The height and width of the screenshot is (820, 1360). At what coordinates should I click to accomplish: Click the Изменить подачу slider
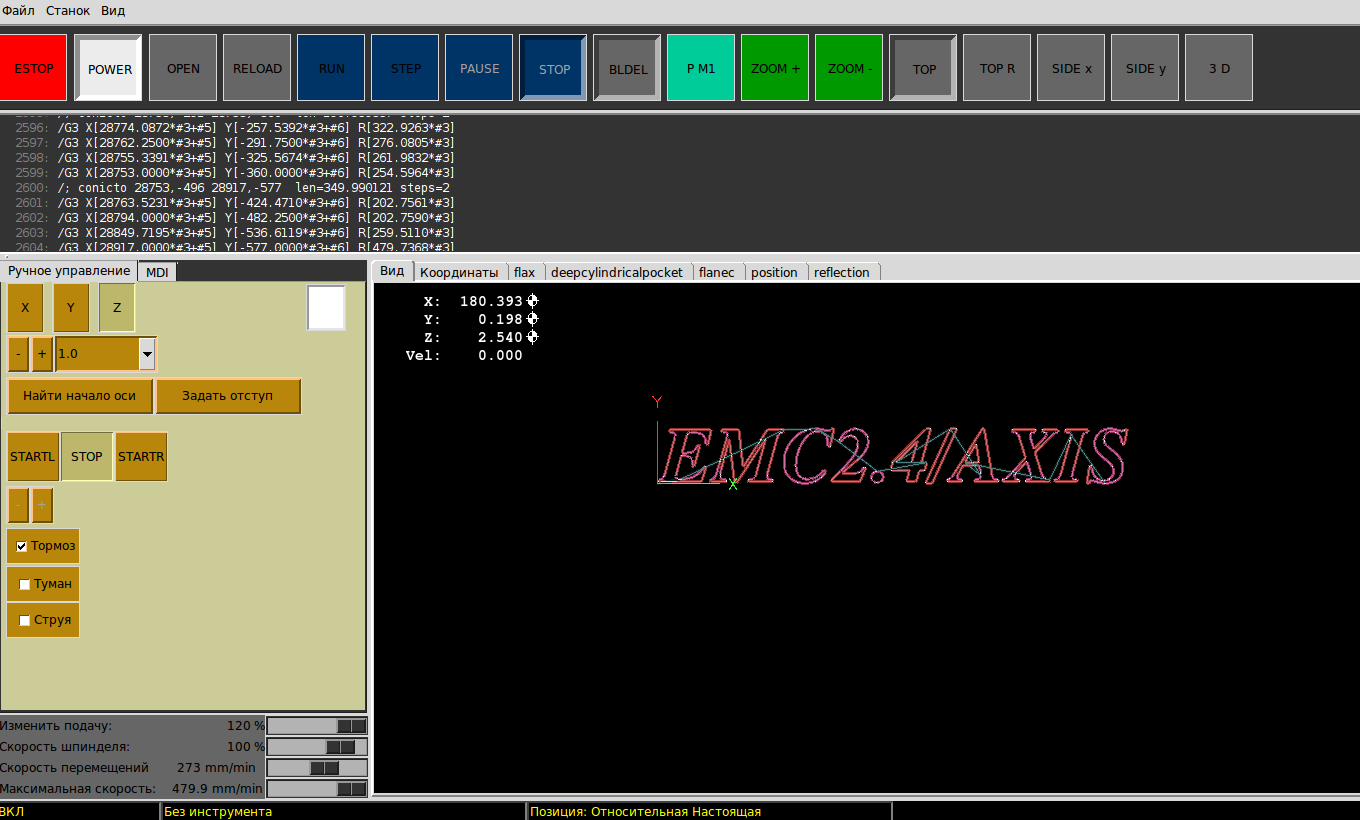click(x=317, y=726)
